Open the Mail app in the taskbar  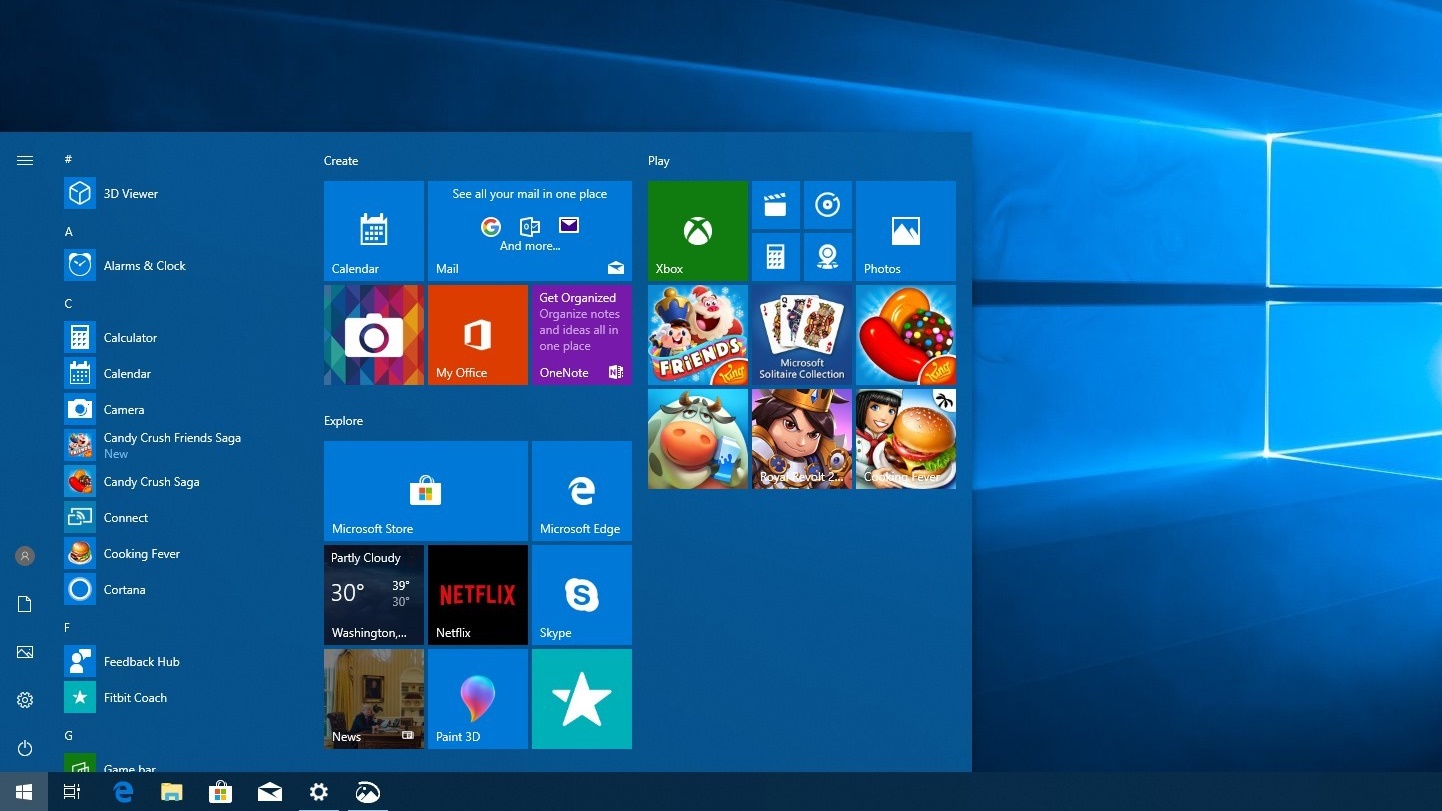[269, 792]
